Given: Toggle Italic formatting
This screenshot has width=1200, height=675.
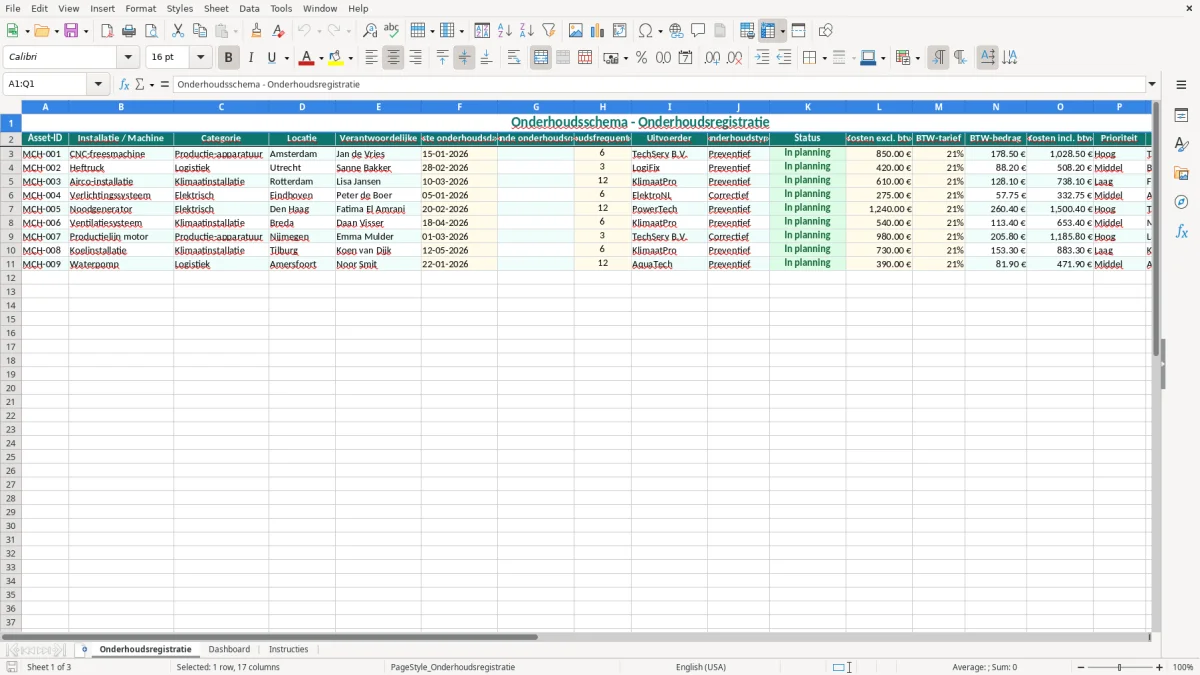Looking at the screenshot, I should pyautogui.click(x=250, y=58).
